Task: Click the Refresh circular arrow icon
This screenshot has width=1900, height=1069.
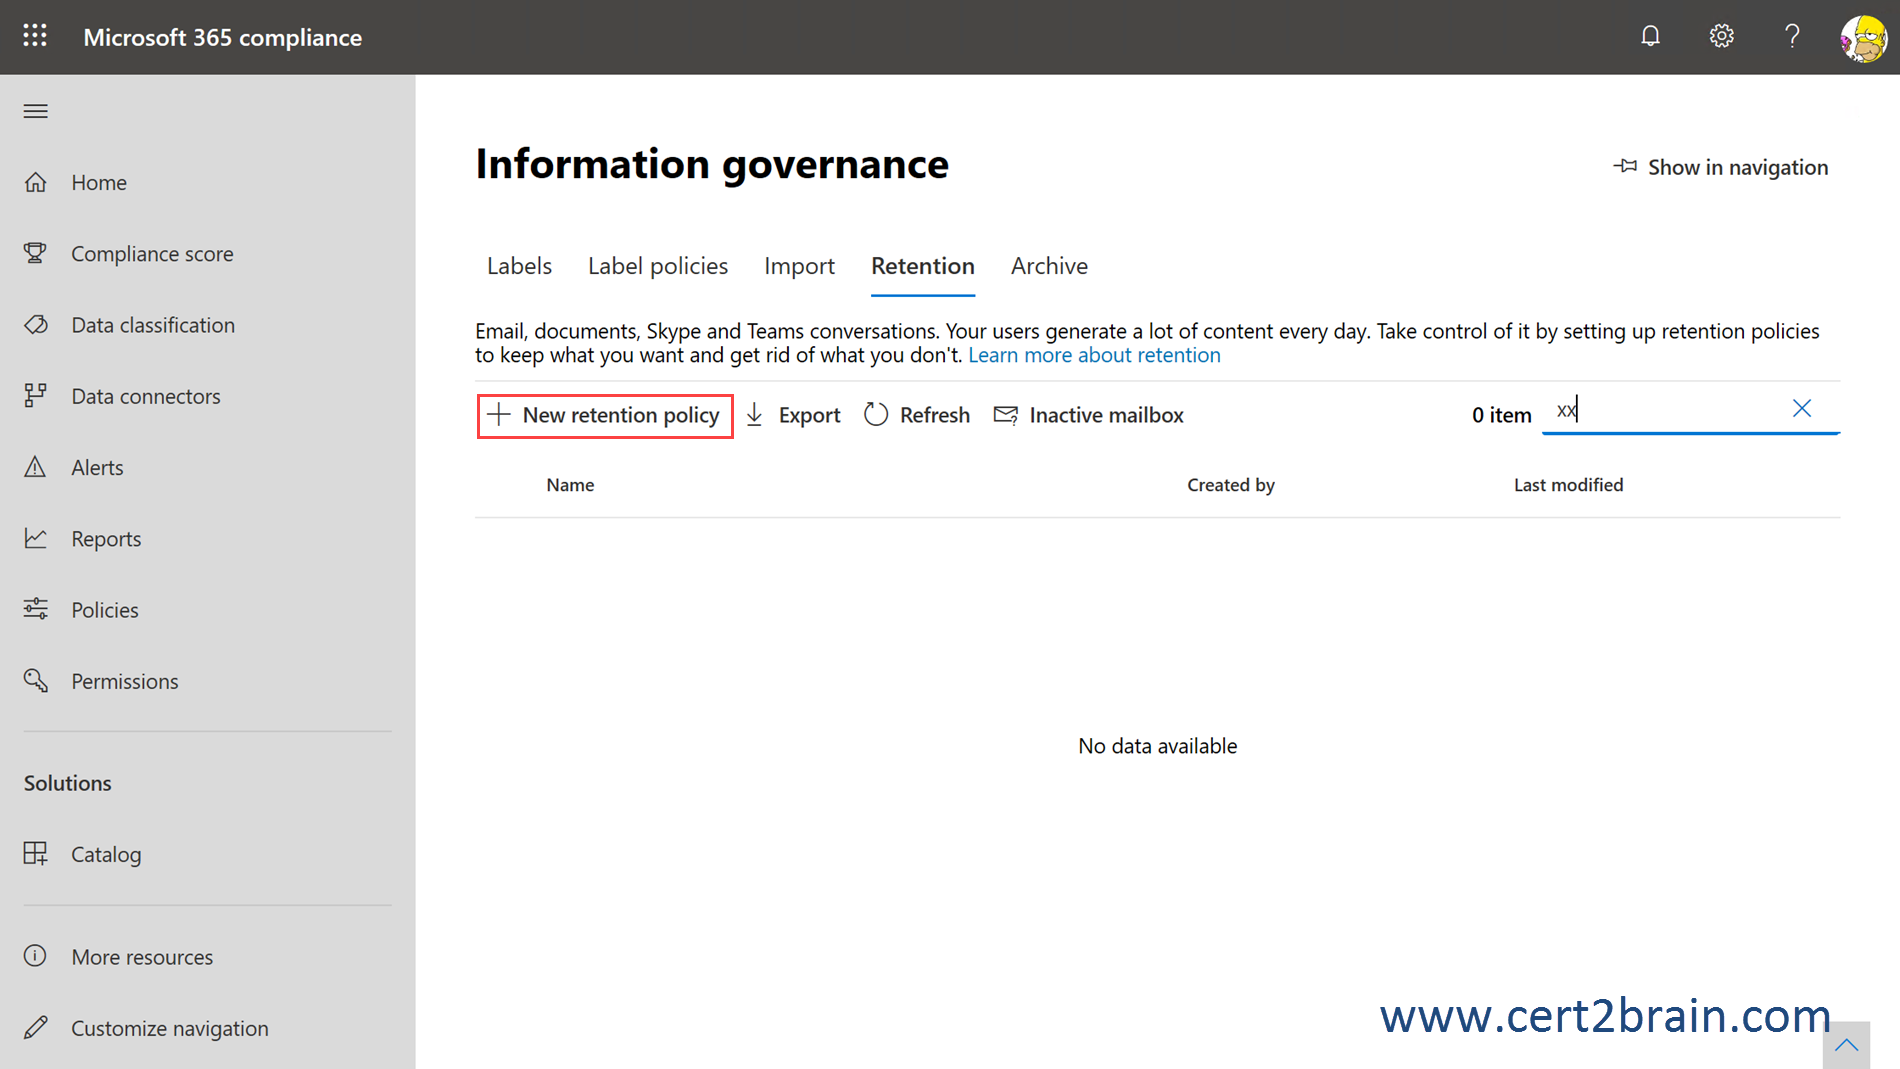Action: click(876, 414)
